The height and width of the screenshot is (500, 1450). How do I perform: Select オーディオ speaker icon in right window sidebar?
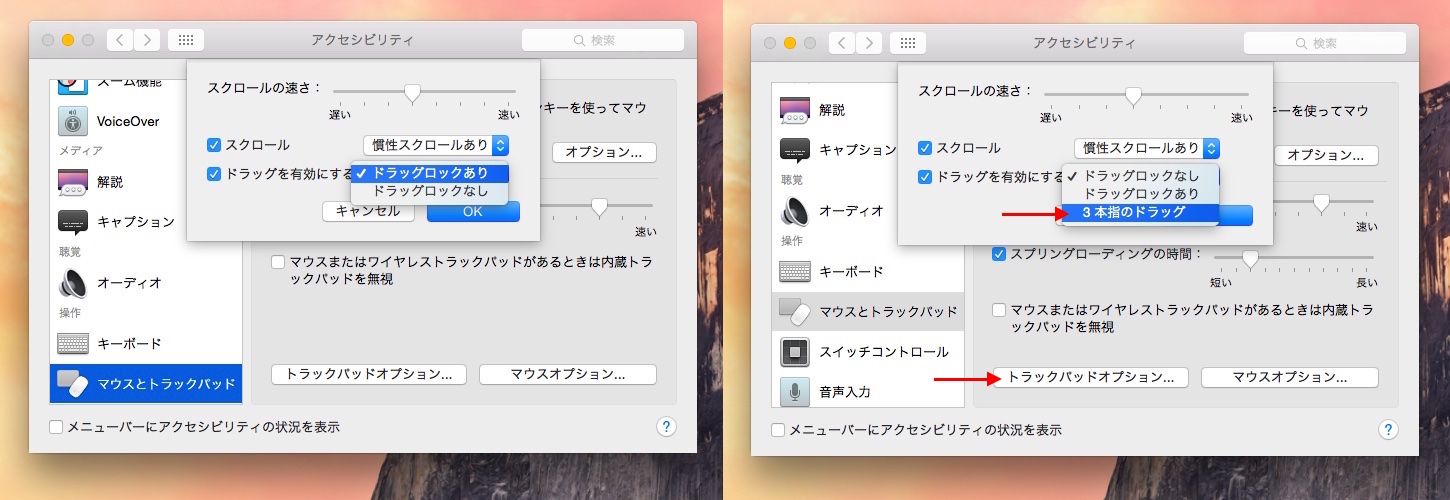796,211
